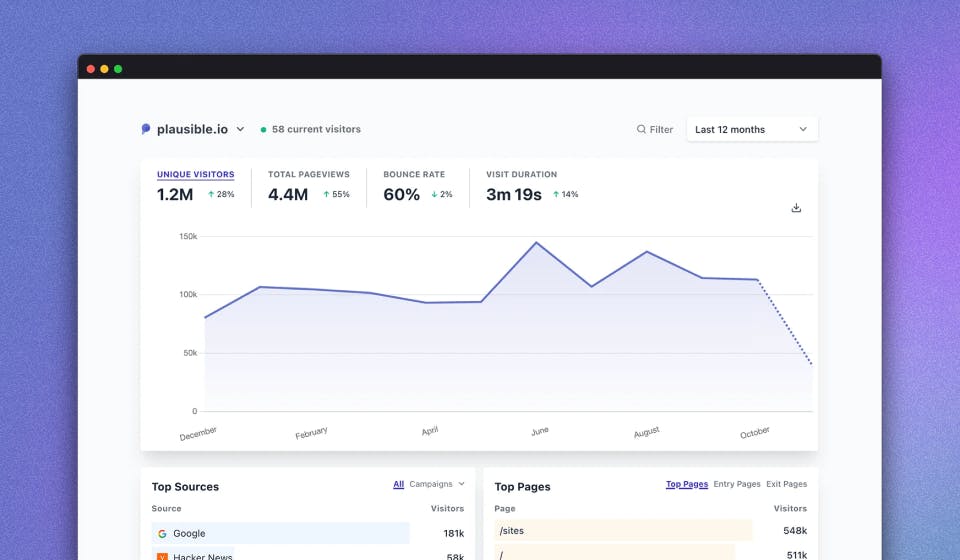Click the June peak on the graph
Screen dimensions: 960x560
click(537, 243)
